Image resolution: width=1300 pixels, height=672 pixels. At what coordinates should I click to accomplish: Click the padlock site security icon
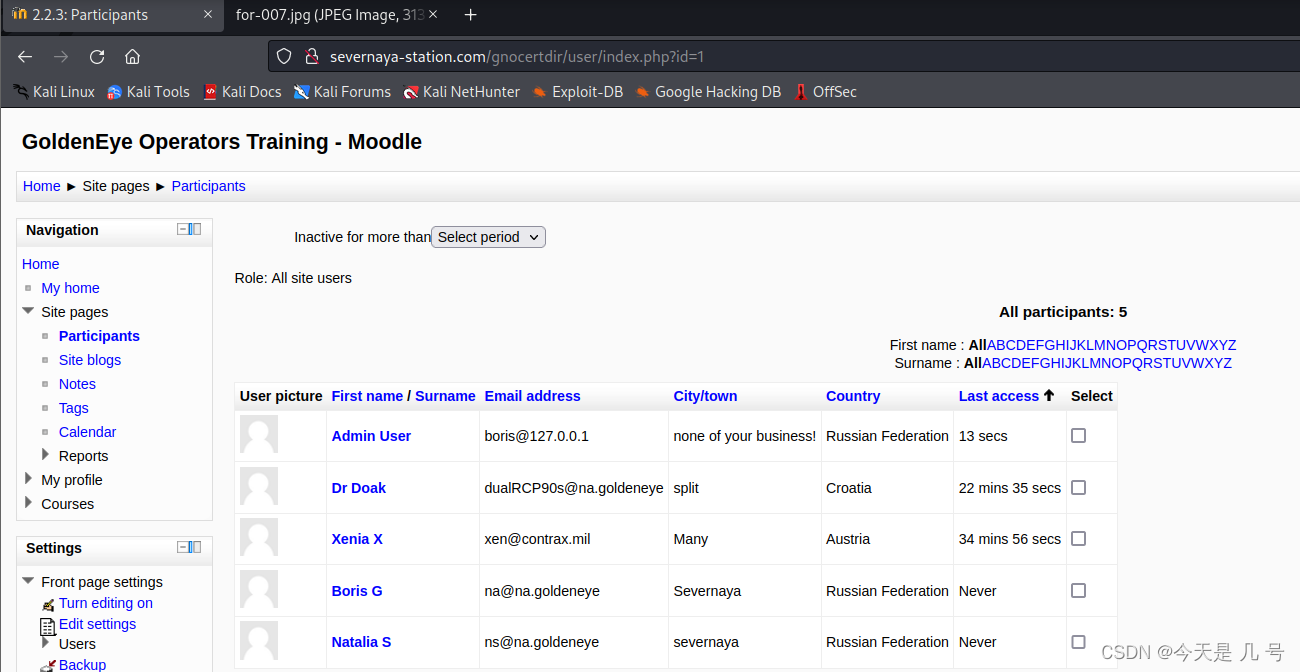pos(311,57)
